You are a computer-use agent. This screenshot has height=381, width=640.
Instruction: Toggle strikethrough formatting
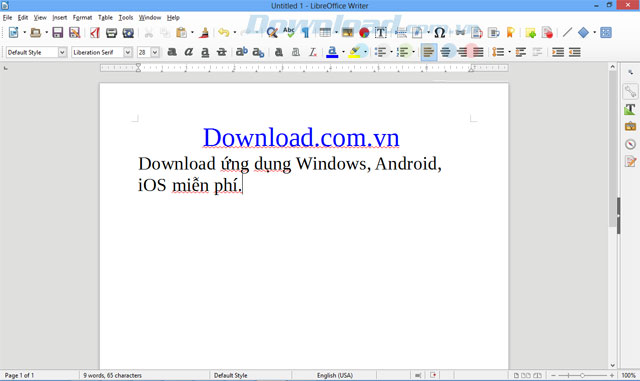pyautogui.click(x=222, y=52)
